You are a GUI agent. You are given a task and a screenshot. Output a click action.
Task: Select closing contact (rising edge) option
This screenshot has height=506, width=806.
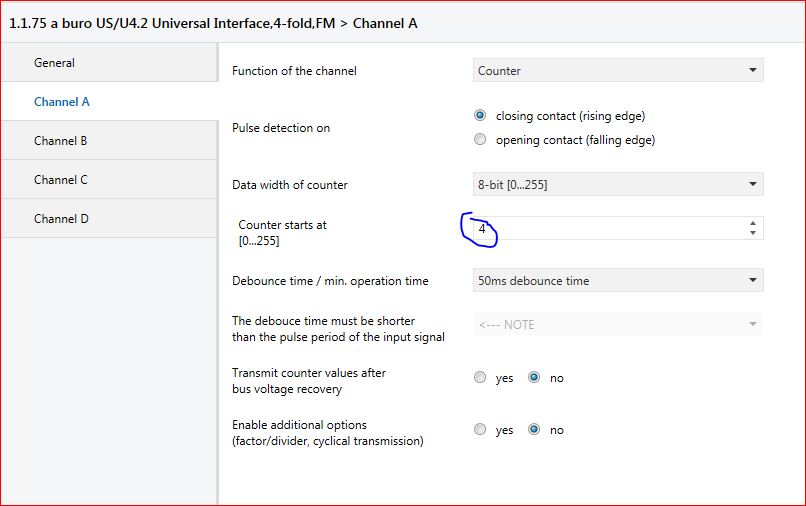(480, 116)
